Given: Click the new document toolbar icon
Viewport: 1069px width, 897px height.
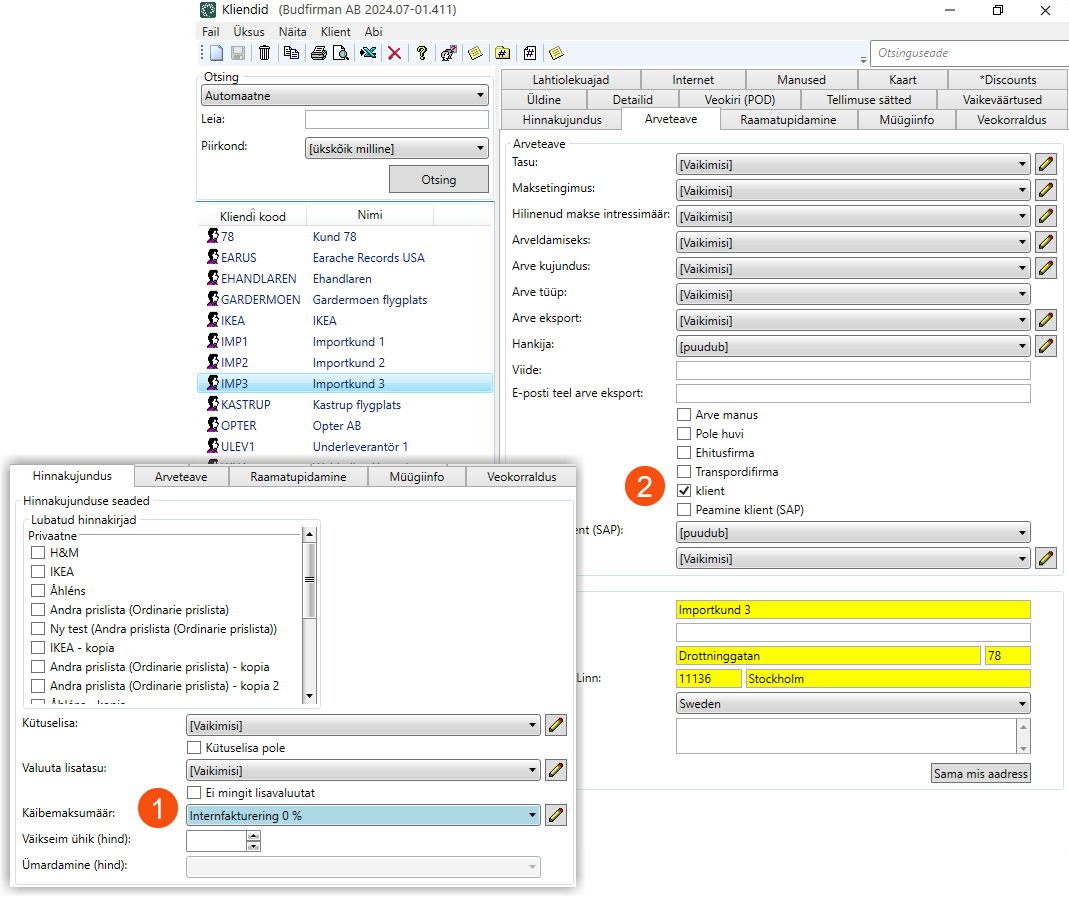Looking at the screenshot, I should point(216,53).
